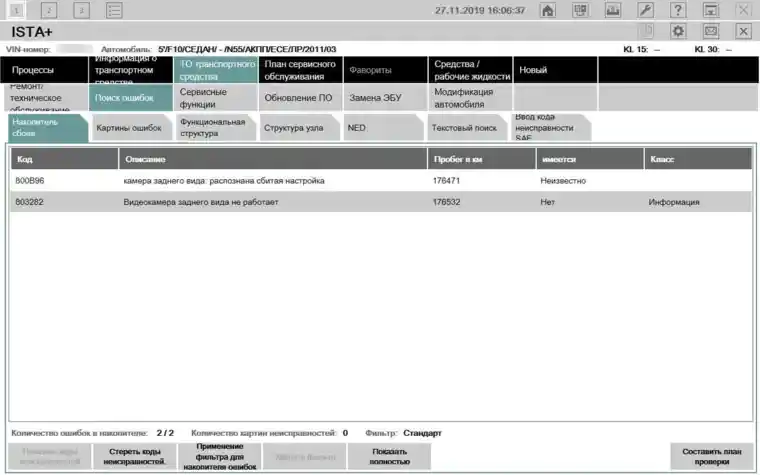Click the vehicle description 5'/F10/СЕДАН text
Viewport: 760px width, 475px height.
click(x=247, y=49)
